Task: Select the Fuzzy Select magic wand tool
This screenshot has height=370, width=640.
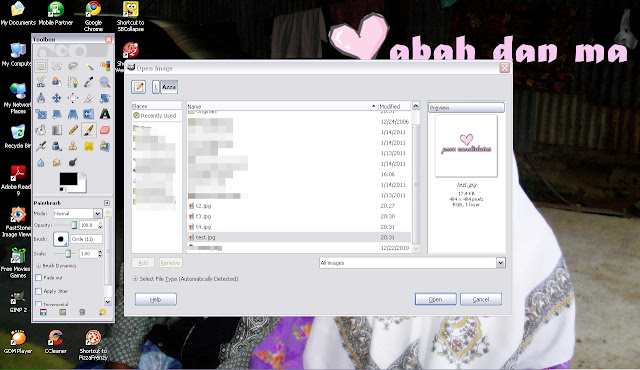Action: pyautogui.click(x=89, y=66)
